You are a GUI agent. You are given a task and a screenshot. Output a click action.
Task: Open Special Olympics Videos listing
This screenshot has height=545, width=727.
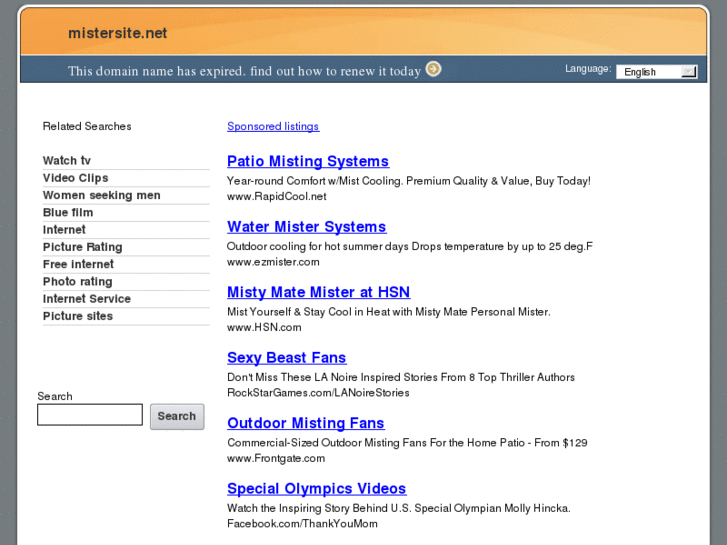point(317,488)
